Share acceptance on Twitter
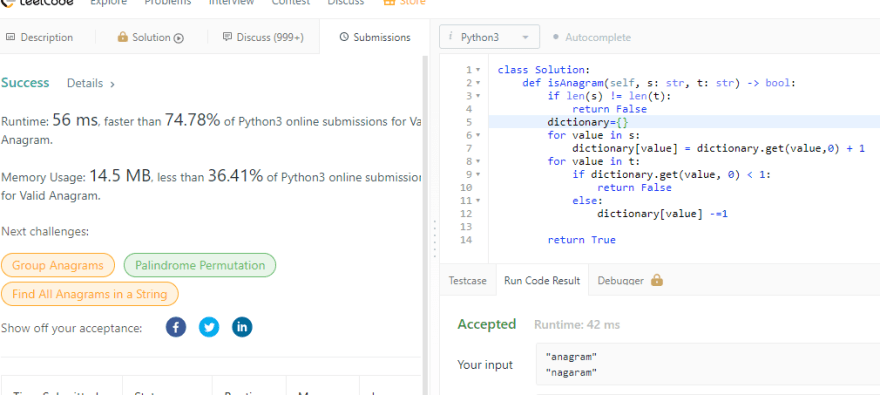880x395 pixels. pyautogui.click(x=209, y=327)
